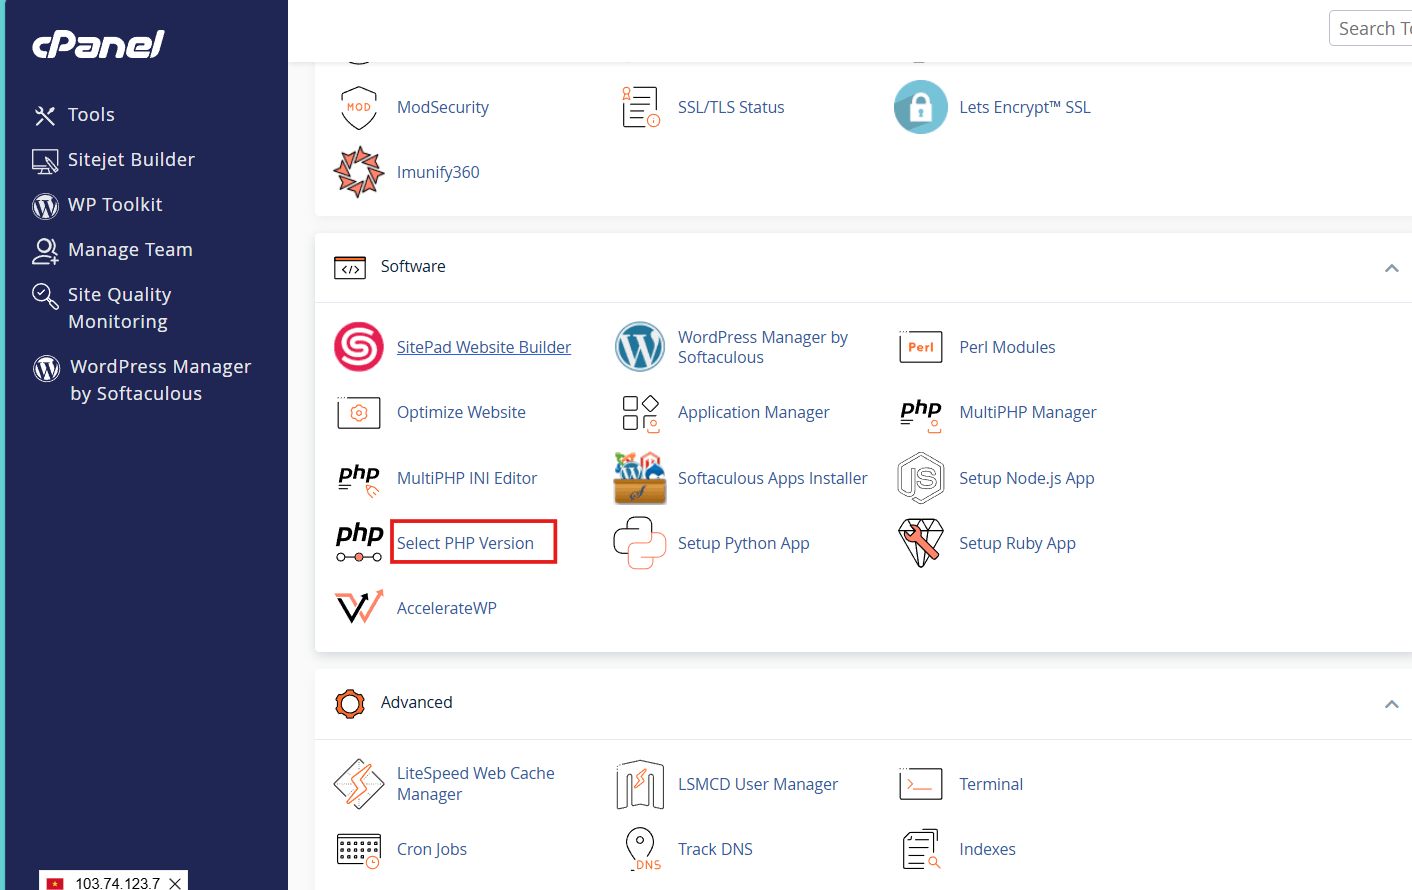The width and height of the screenshot is (1412, 890).
Task: Click the Setup Python App icon
Action: pyautogui.click(x=640, y=543)
